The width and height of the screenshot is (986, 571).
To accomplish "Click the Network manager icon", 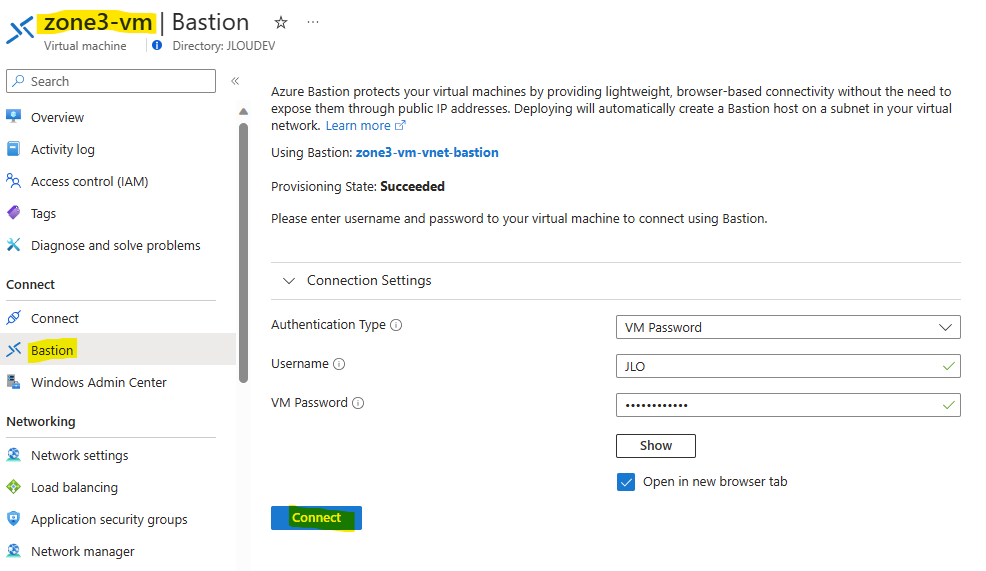I will pos(13,551).
